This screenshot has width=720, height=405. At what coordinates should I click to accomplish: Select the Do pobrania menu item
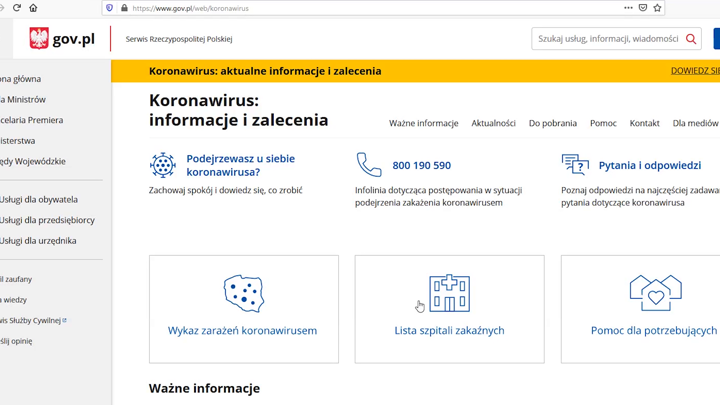point(552,124)
